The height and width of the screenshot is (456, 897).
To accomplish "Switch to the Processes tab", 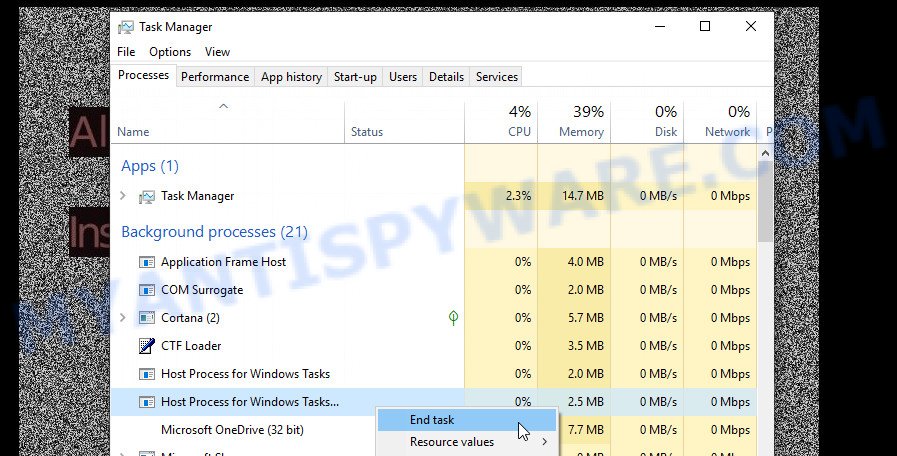I will 143,75.
